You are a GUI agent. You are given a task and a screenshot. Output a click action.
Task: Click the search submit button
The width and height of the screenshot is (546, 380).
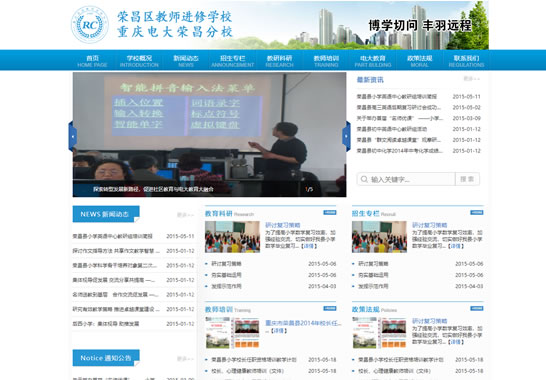pyautogui.click(x=467, y=179)
